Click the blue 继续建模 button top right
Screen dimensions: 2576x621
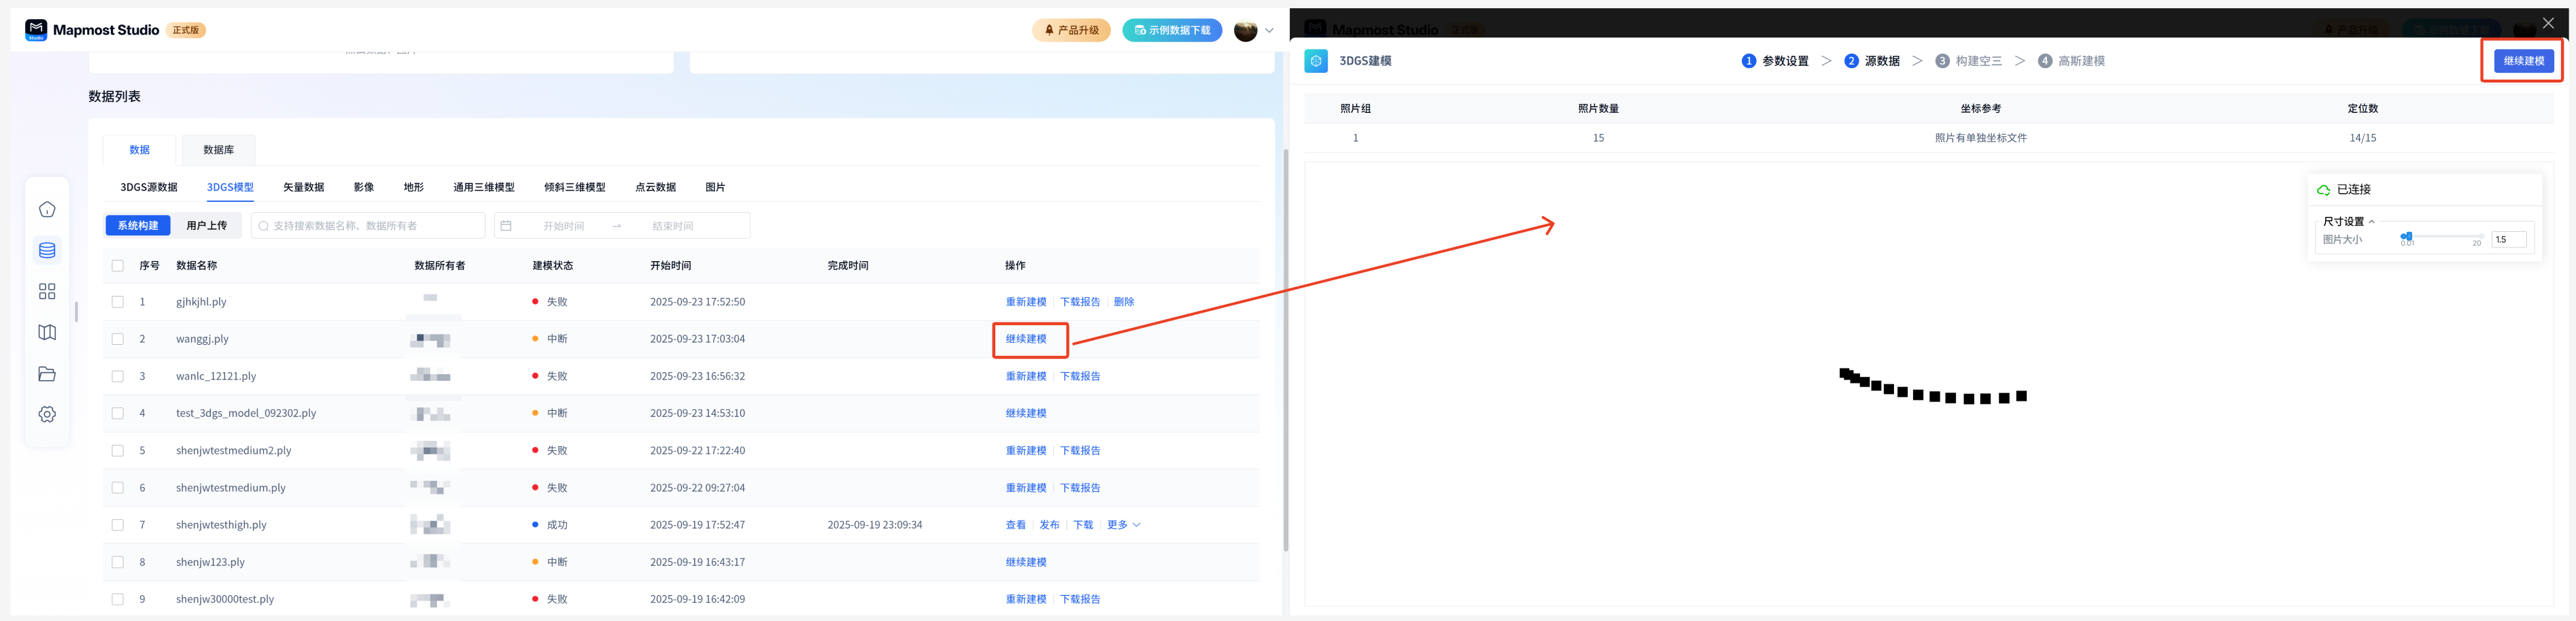(2523, 61)
